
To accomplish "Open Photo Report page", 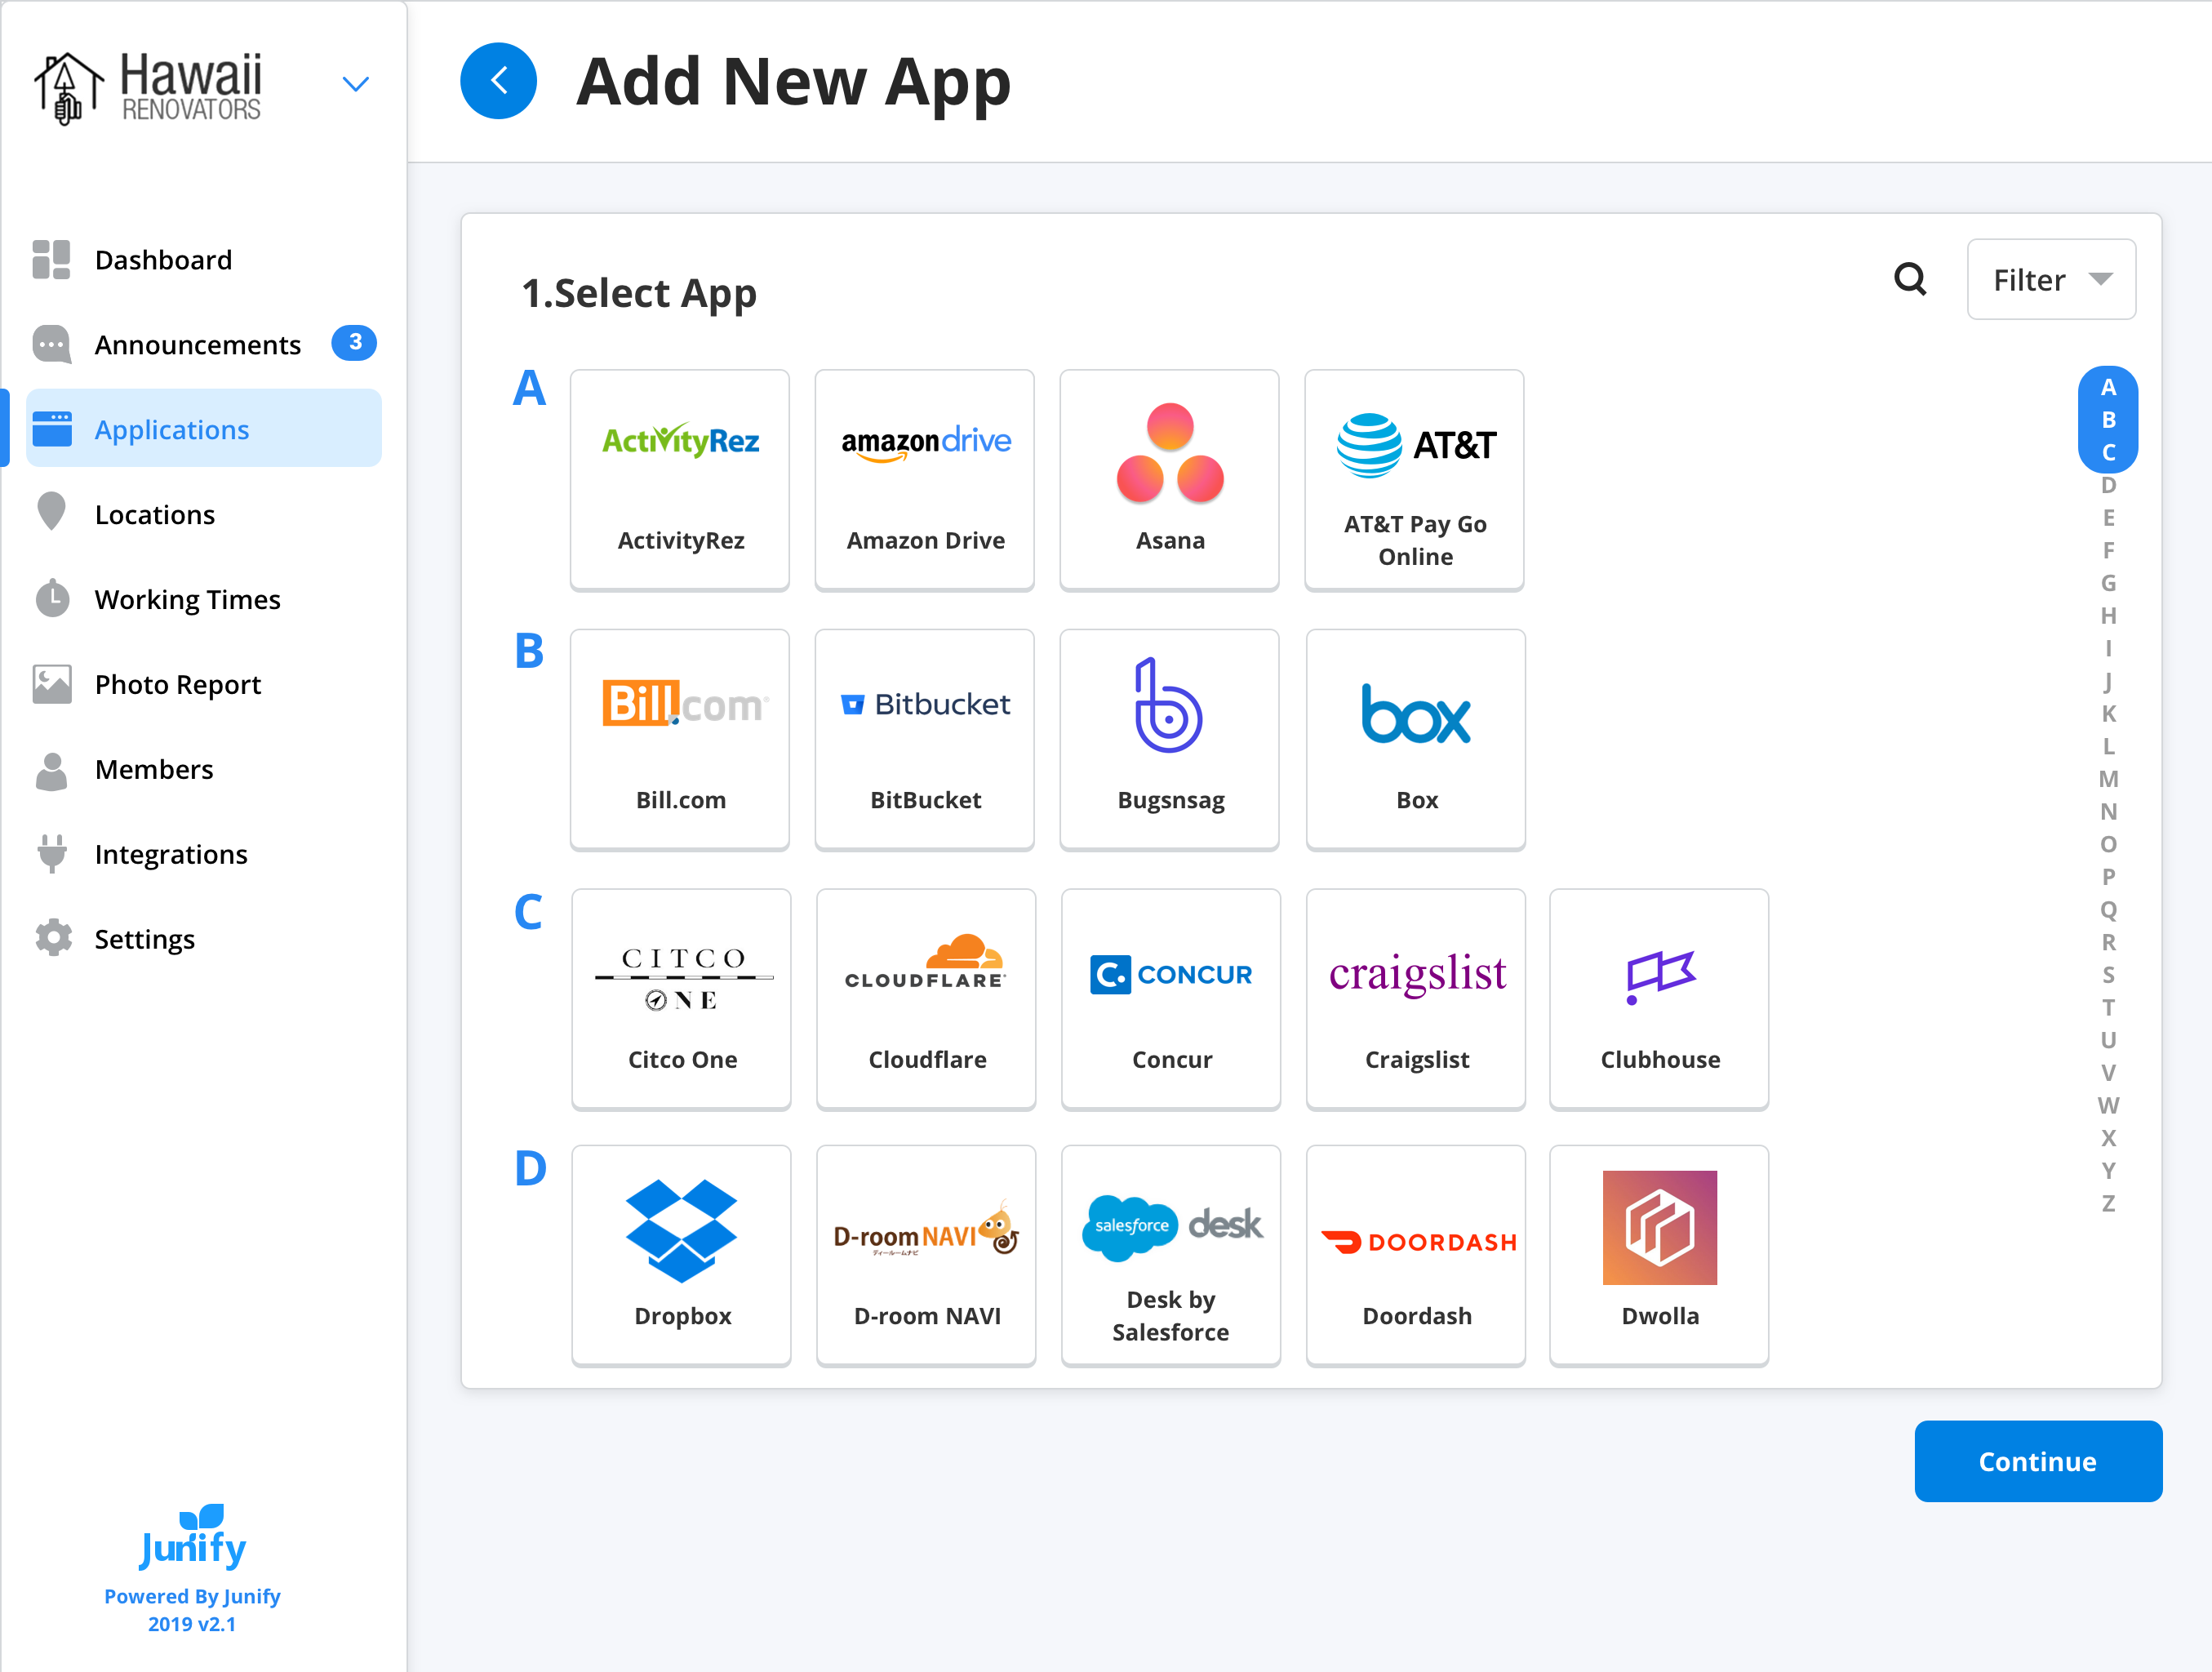I will pyautogui.click(x=204, y=684).
